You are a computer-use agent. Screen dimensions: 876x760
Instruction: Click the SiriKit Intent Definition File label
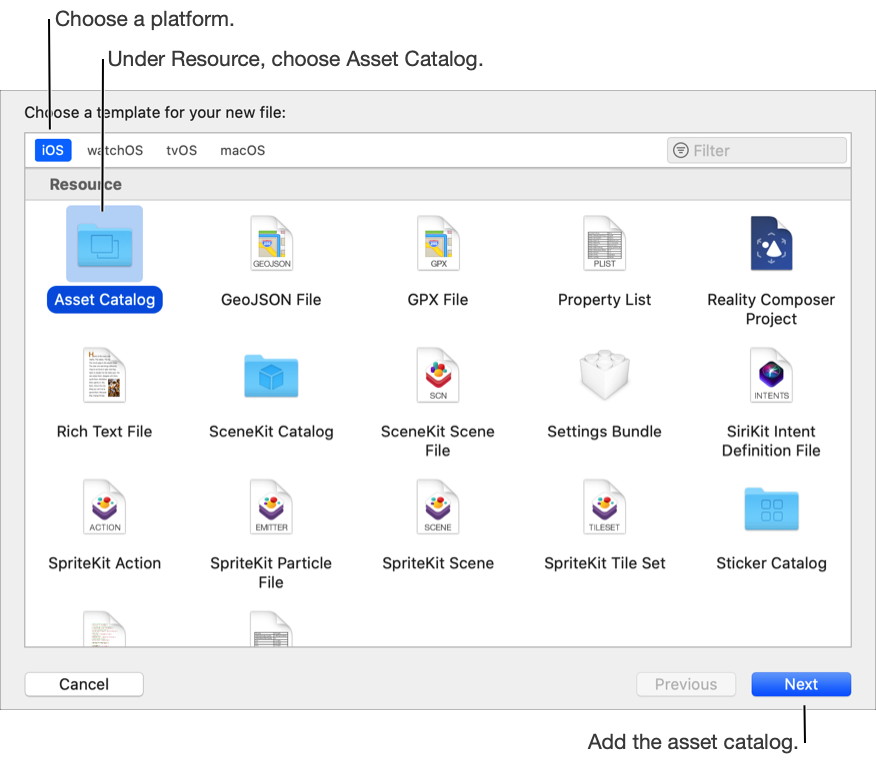771,441
